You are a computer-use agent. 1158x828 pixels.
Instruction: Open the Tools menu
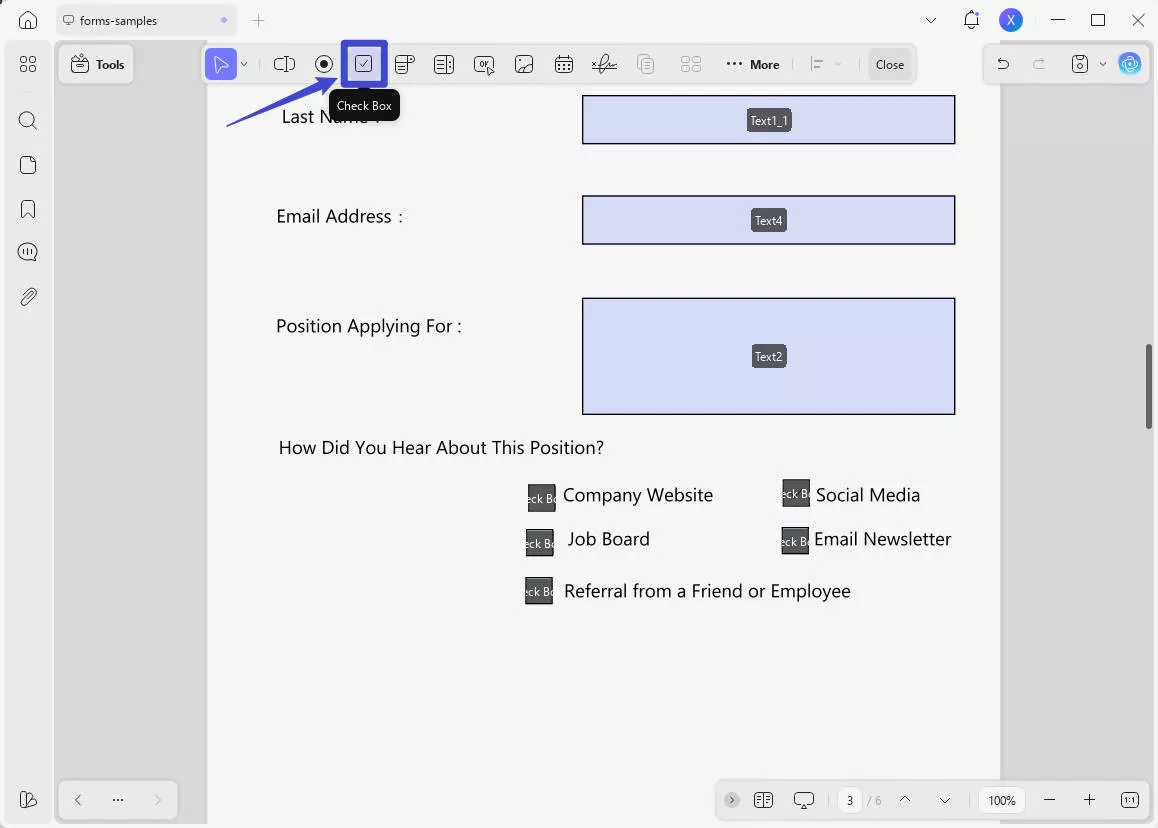[95, 63]
